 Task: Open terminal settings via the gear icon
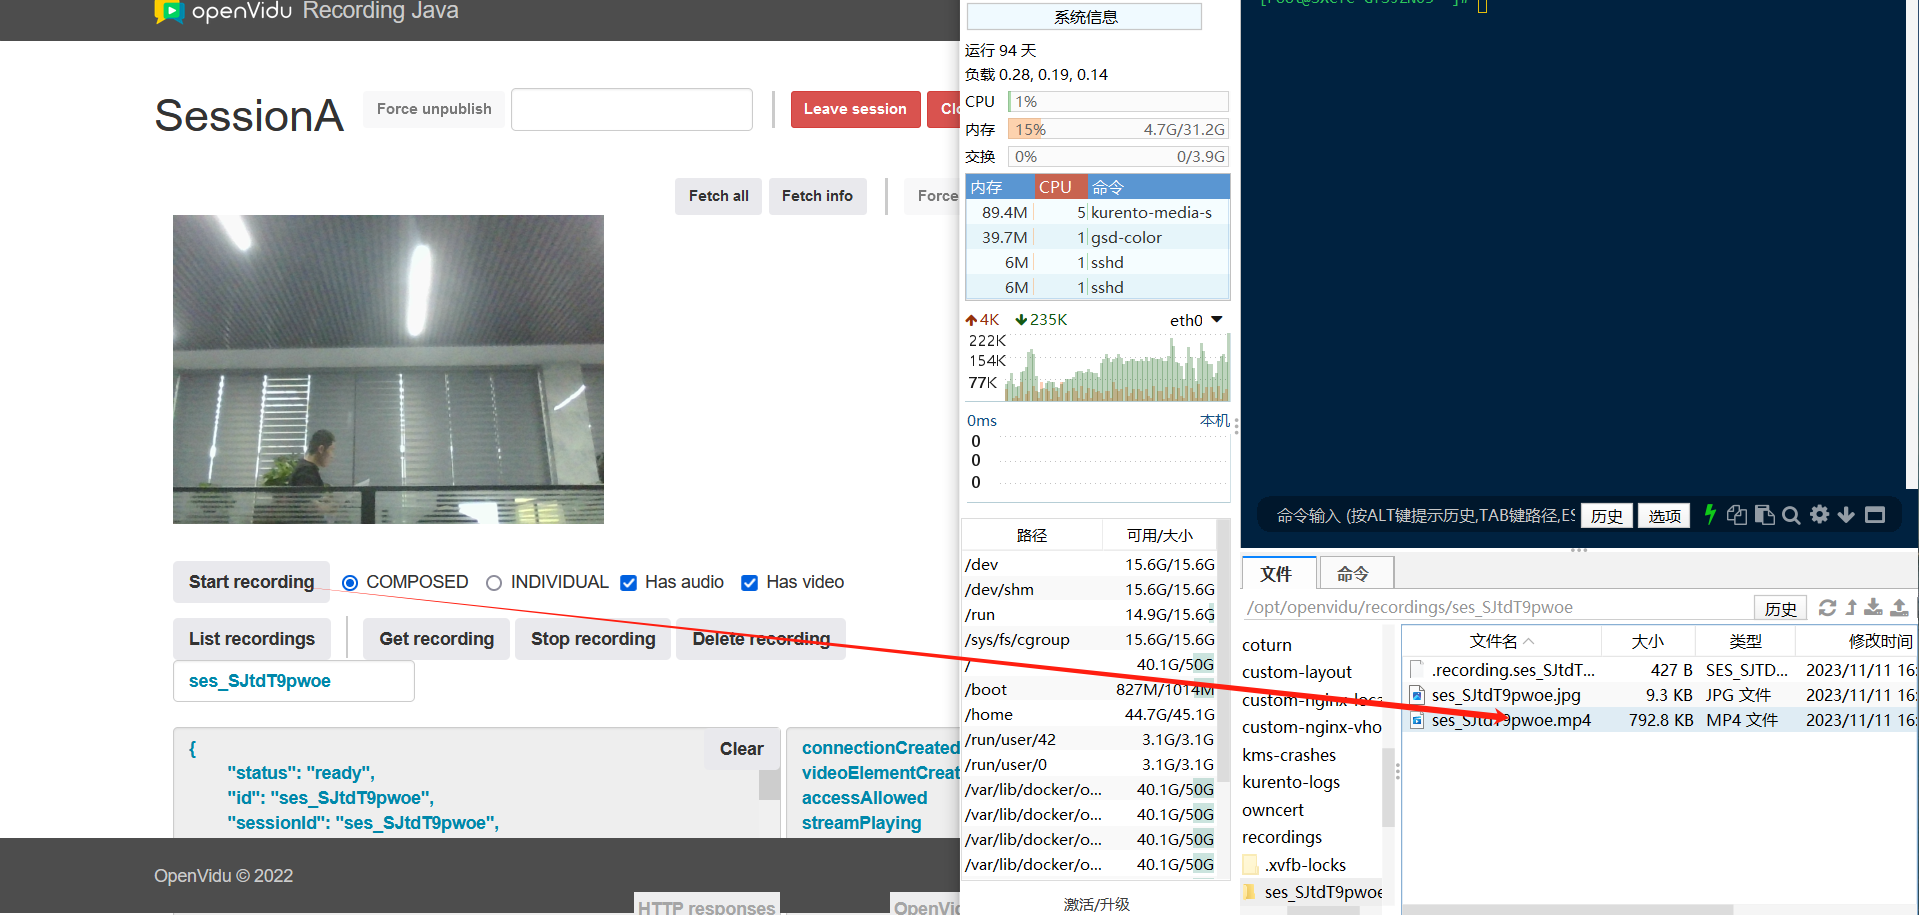(x=1819, y=514)
